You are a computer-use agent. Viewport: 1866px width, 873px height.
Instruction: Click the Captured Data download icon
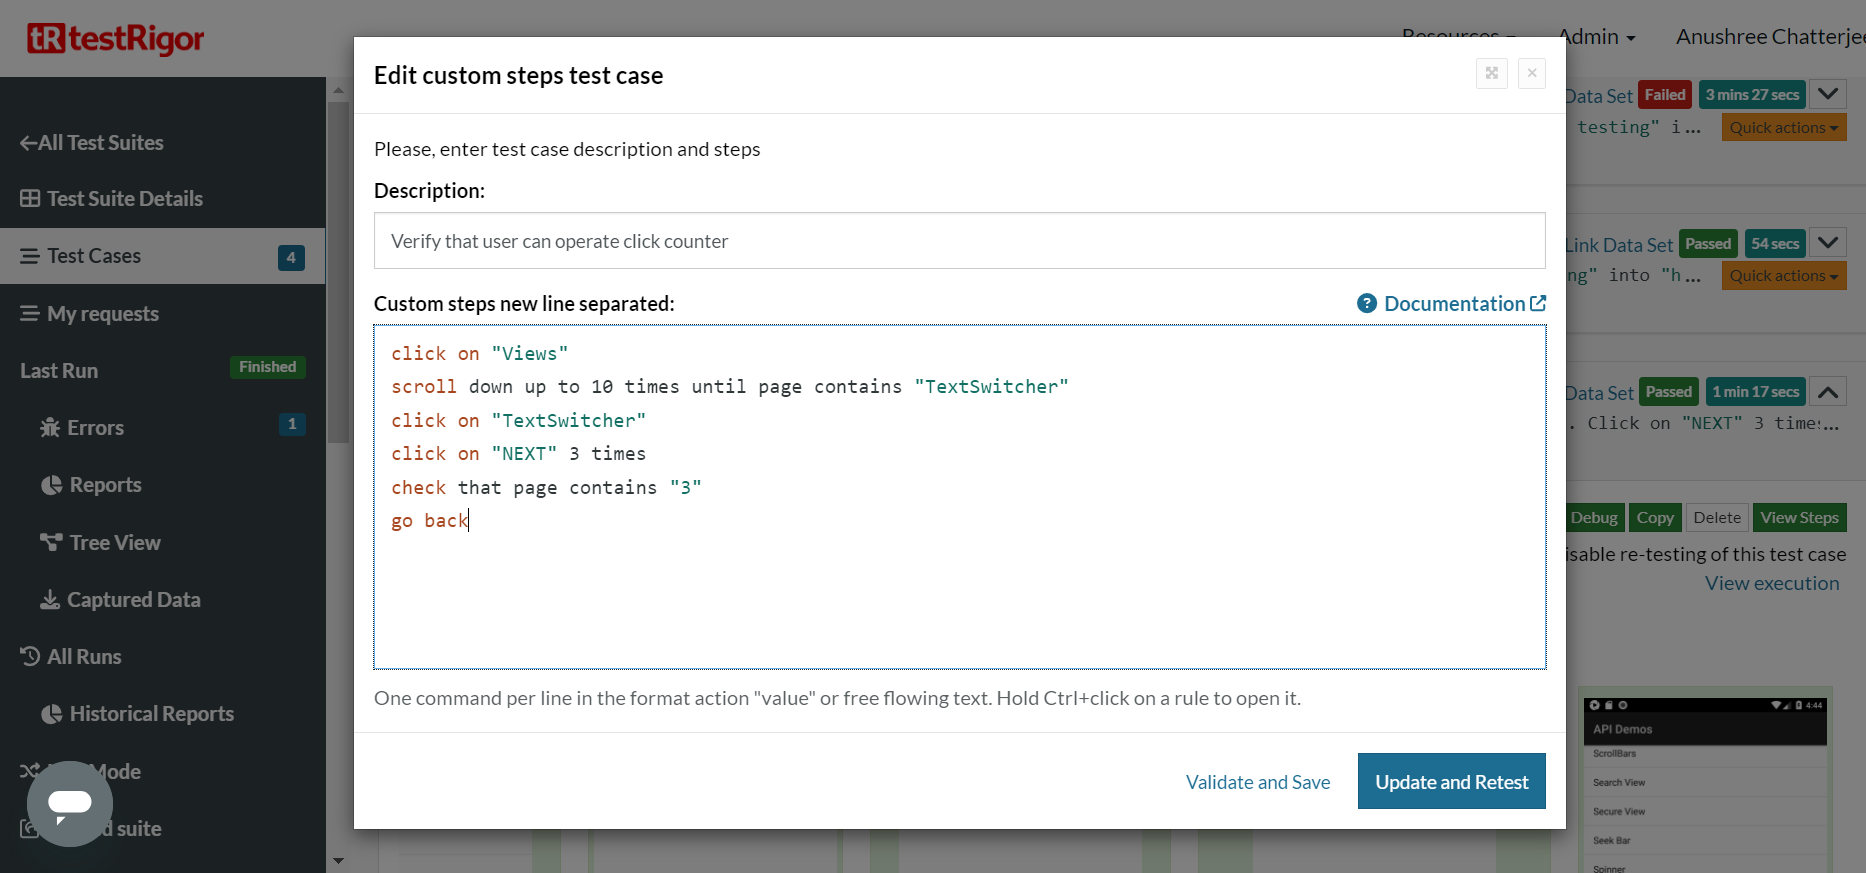click(50, 600)
